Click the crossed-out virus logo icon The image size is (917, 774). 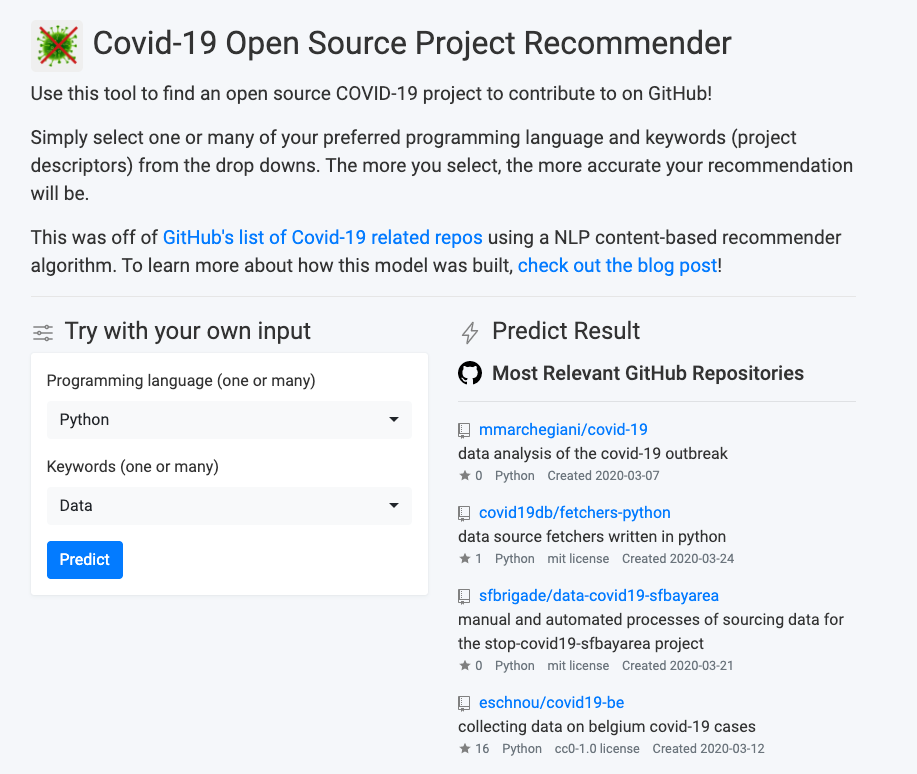click(57, 46)
